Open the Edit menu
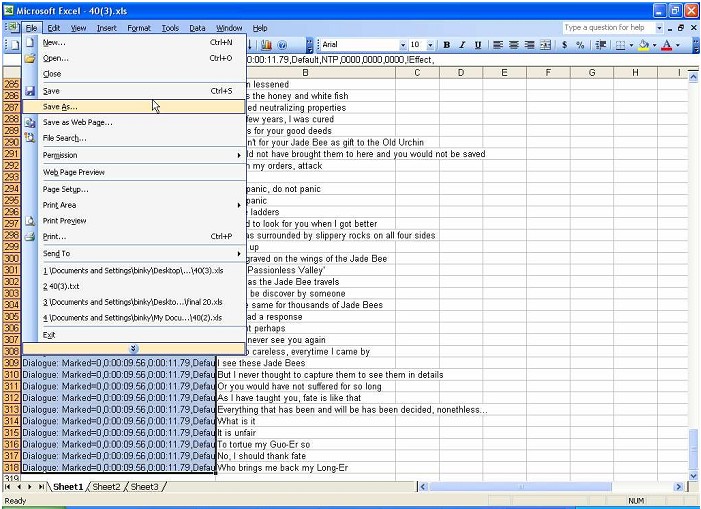The height and width of the screenshot is (509, 701). [54, 28]
